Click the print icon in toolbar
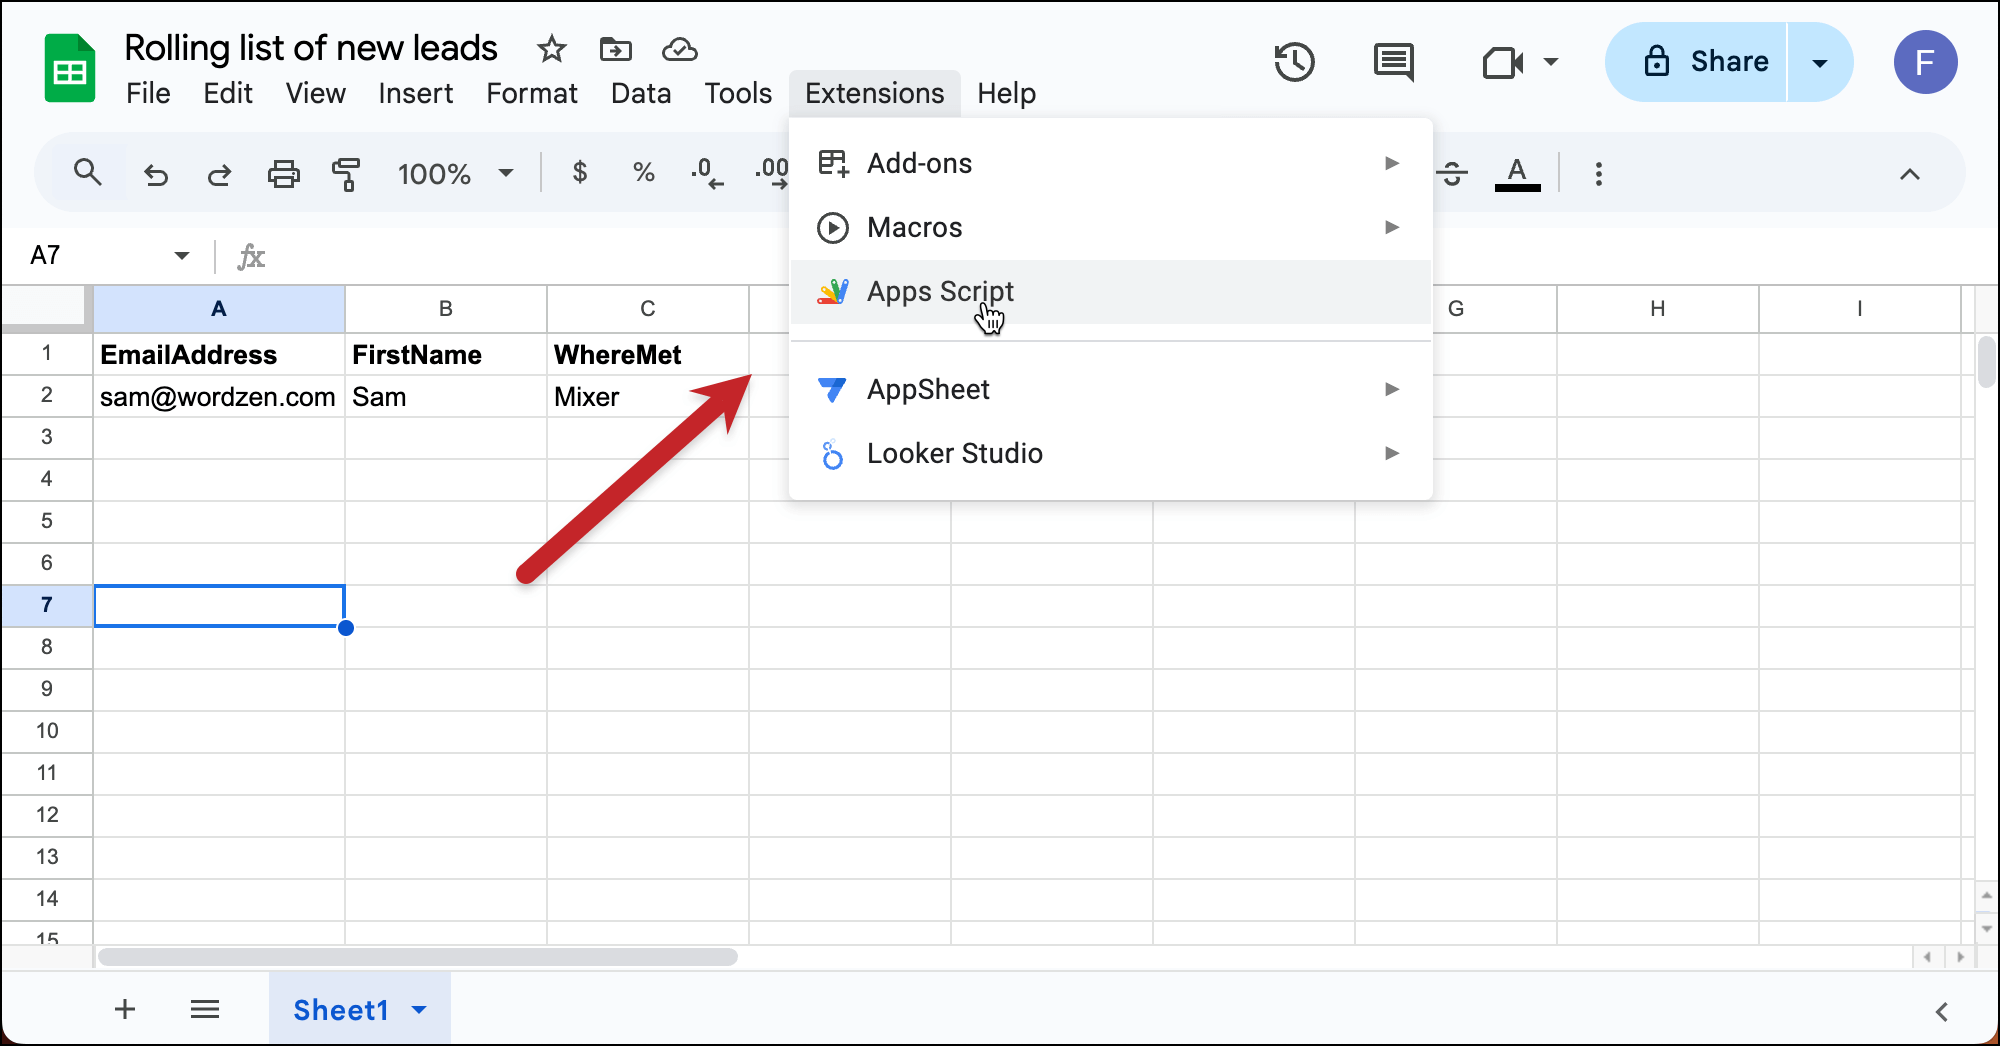The width and height of the screenshot is (2000, 1046). pyautogui.click(x=284, y=174)
